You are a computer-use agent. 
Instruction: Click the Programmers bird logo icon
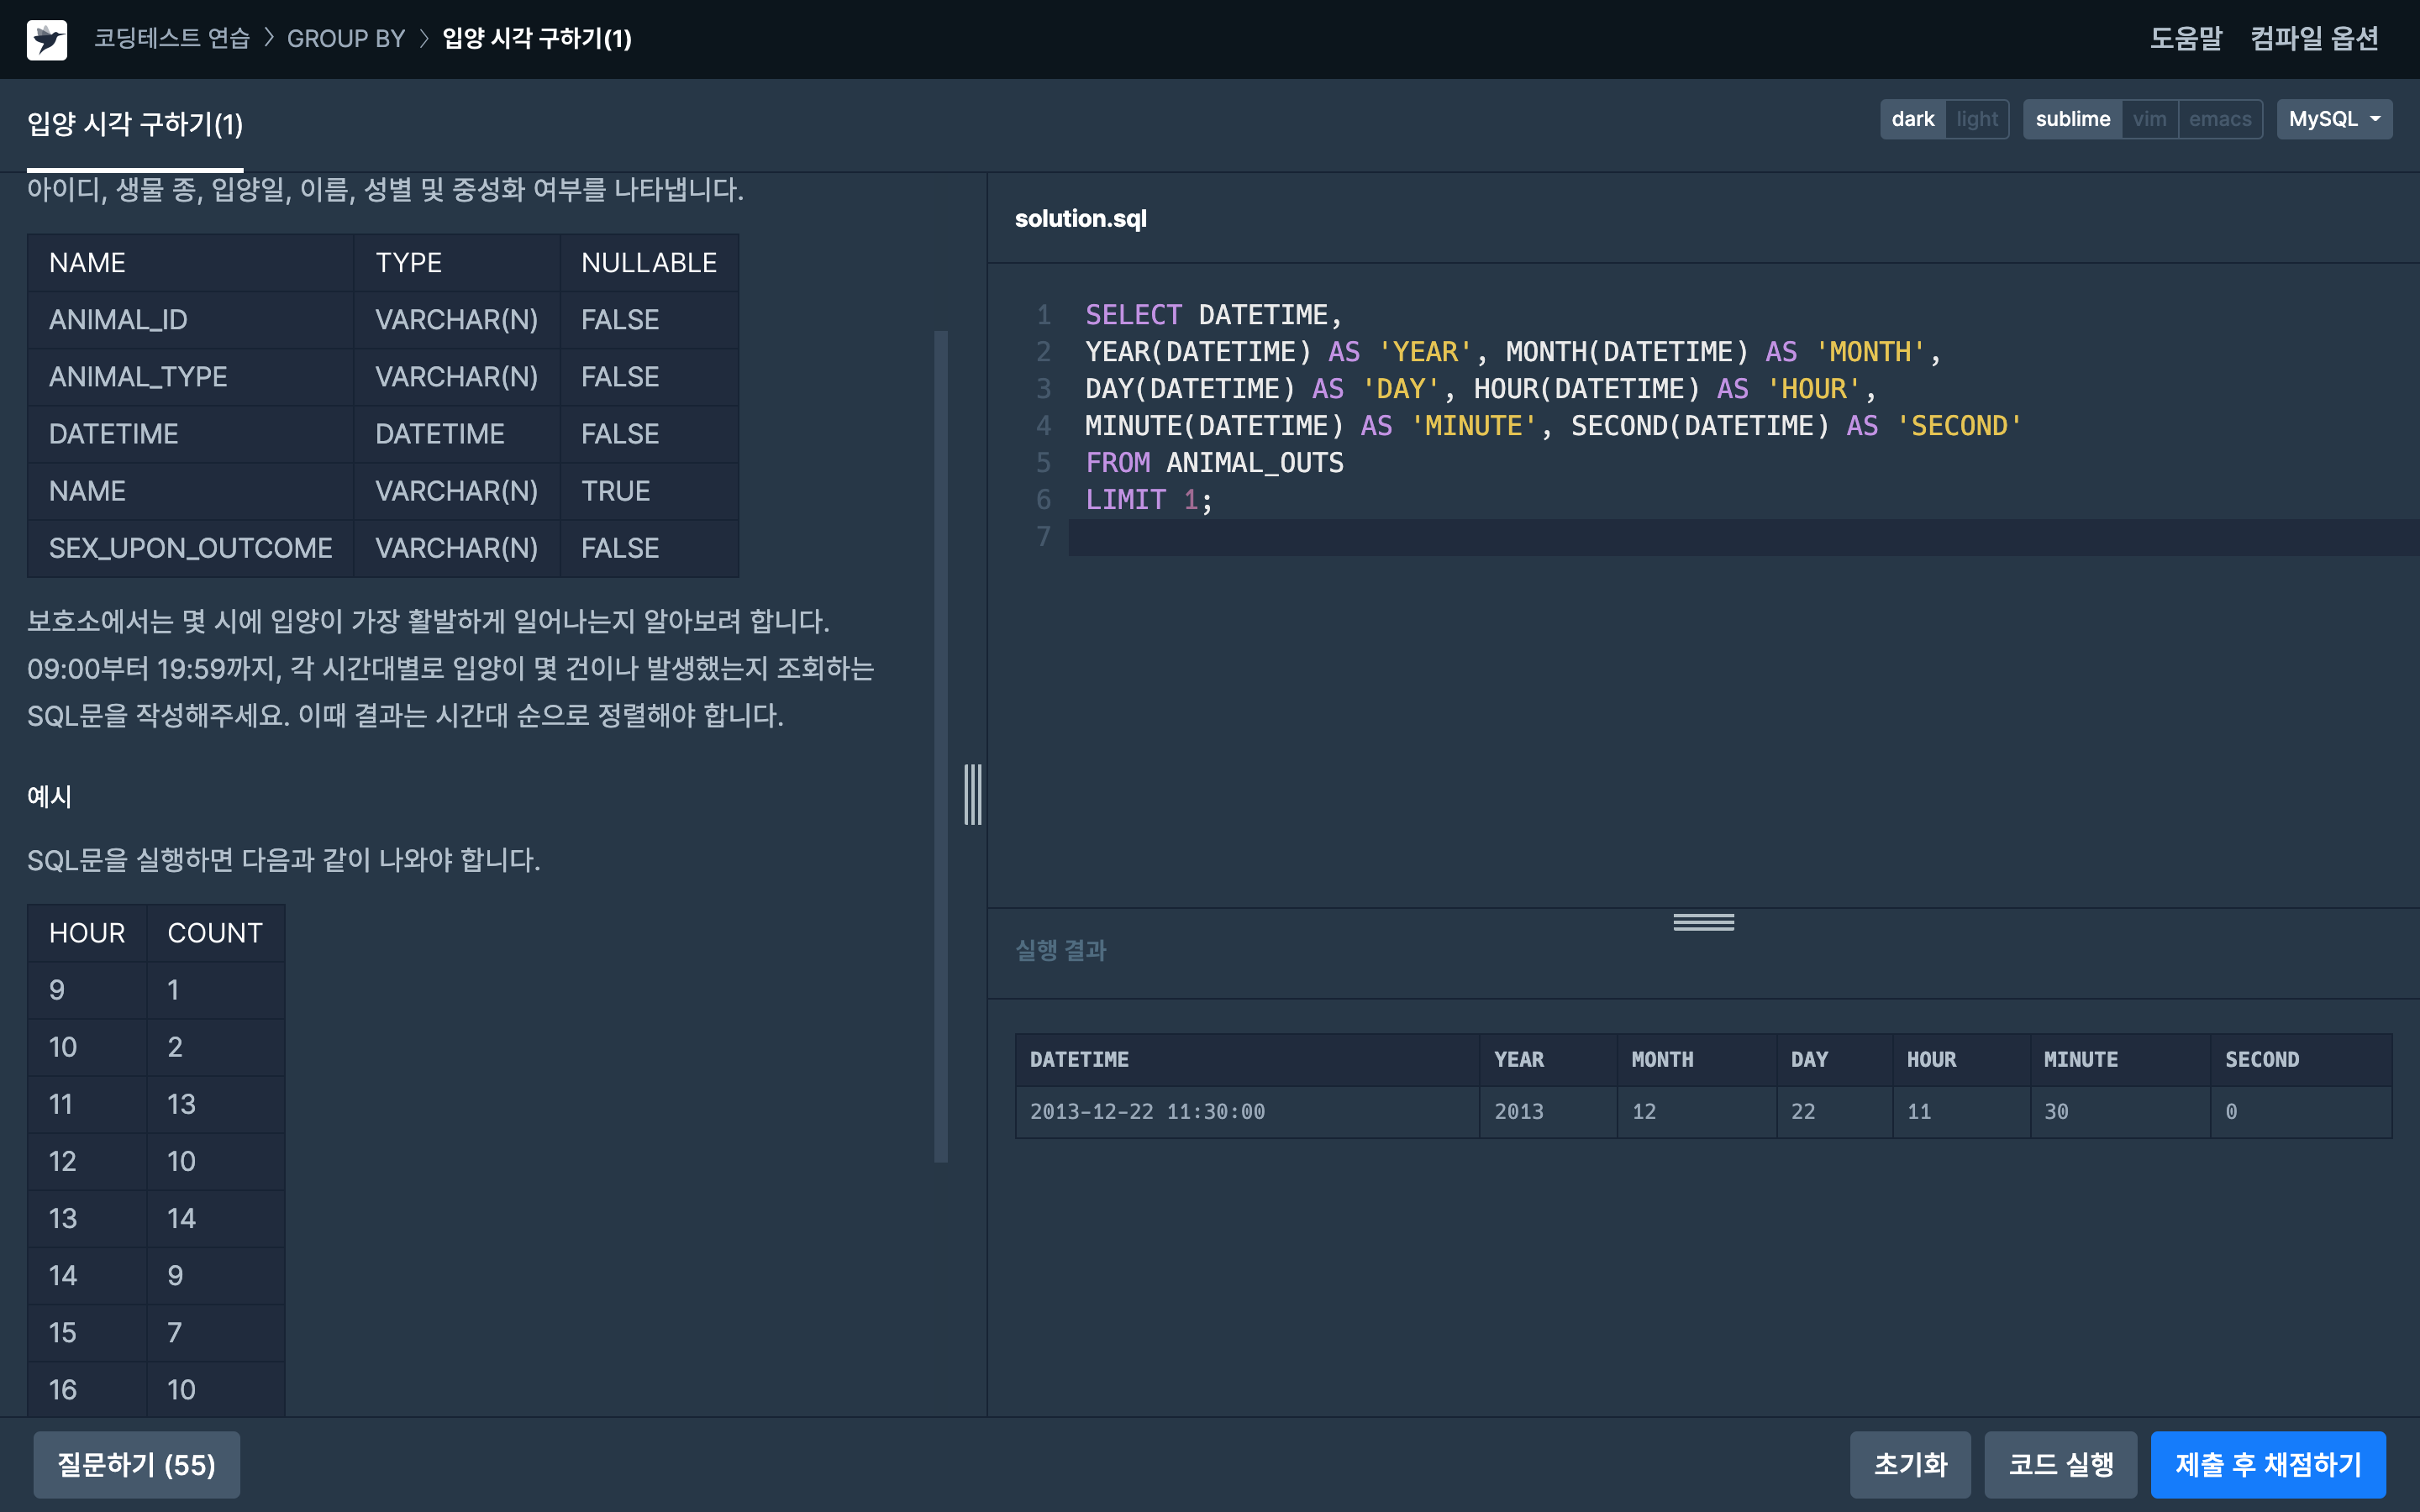point(47,39)
